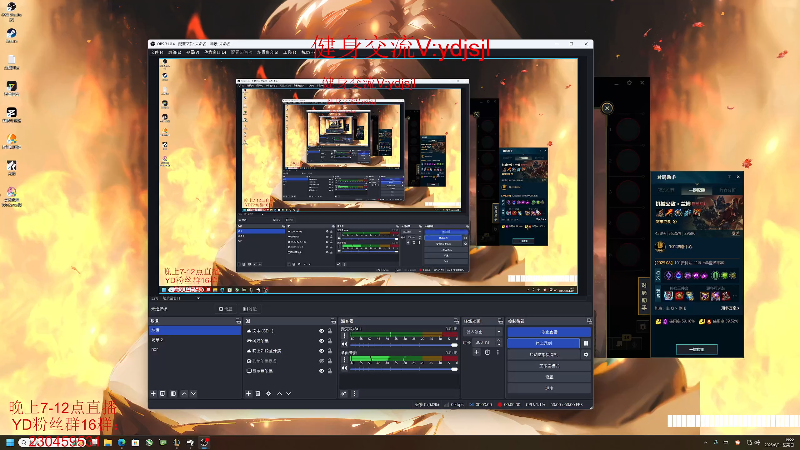Switch to first tab in League helper panel
The width and height of the screenshot is (800, 450).
[666, 190]
